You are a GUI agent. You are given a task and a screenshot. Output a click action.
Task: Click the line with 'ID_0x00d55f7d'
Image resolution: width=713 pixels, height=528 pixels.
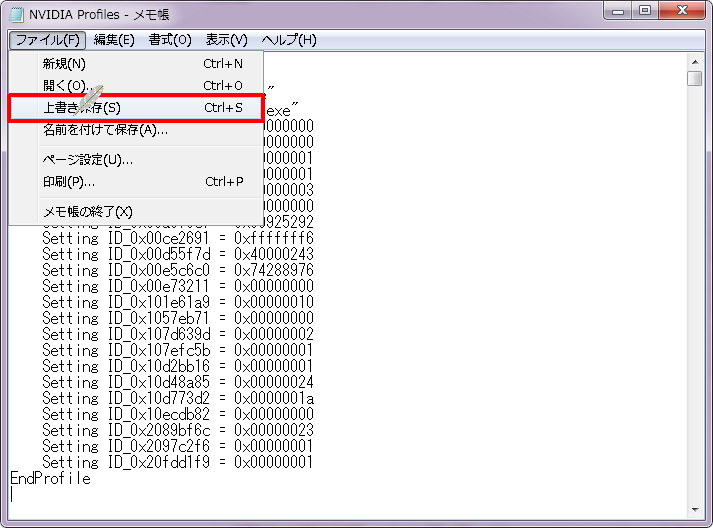tap(178, 254)
